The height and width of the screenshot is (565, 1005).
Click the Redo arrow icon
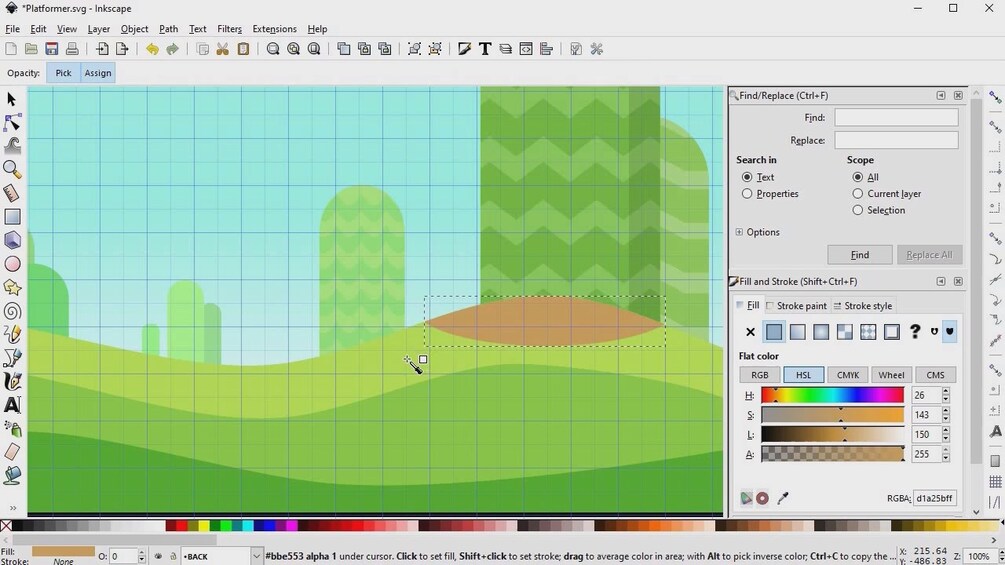click(x=172, y=49)
